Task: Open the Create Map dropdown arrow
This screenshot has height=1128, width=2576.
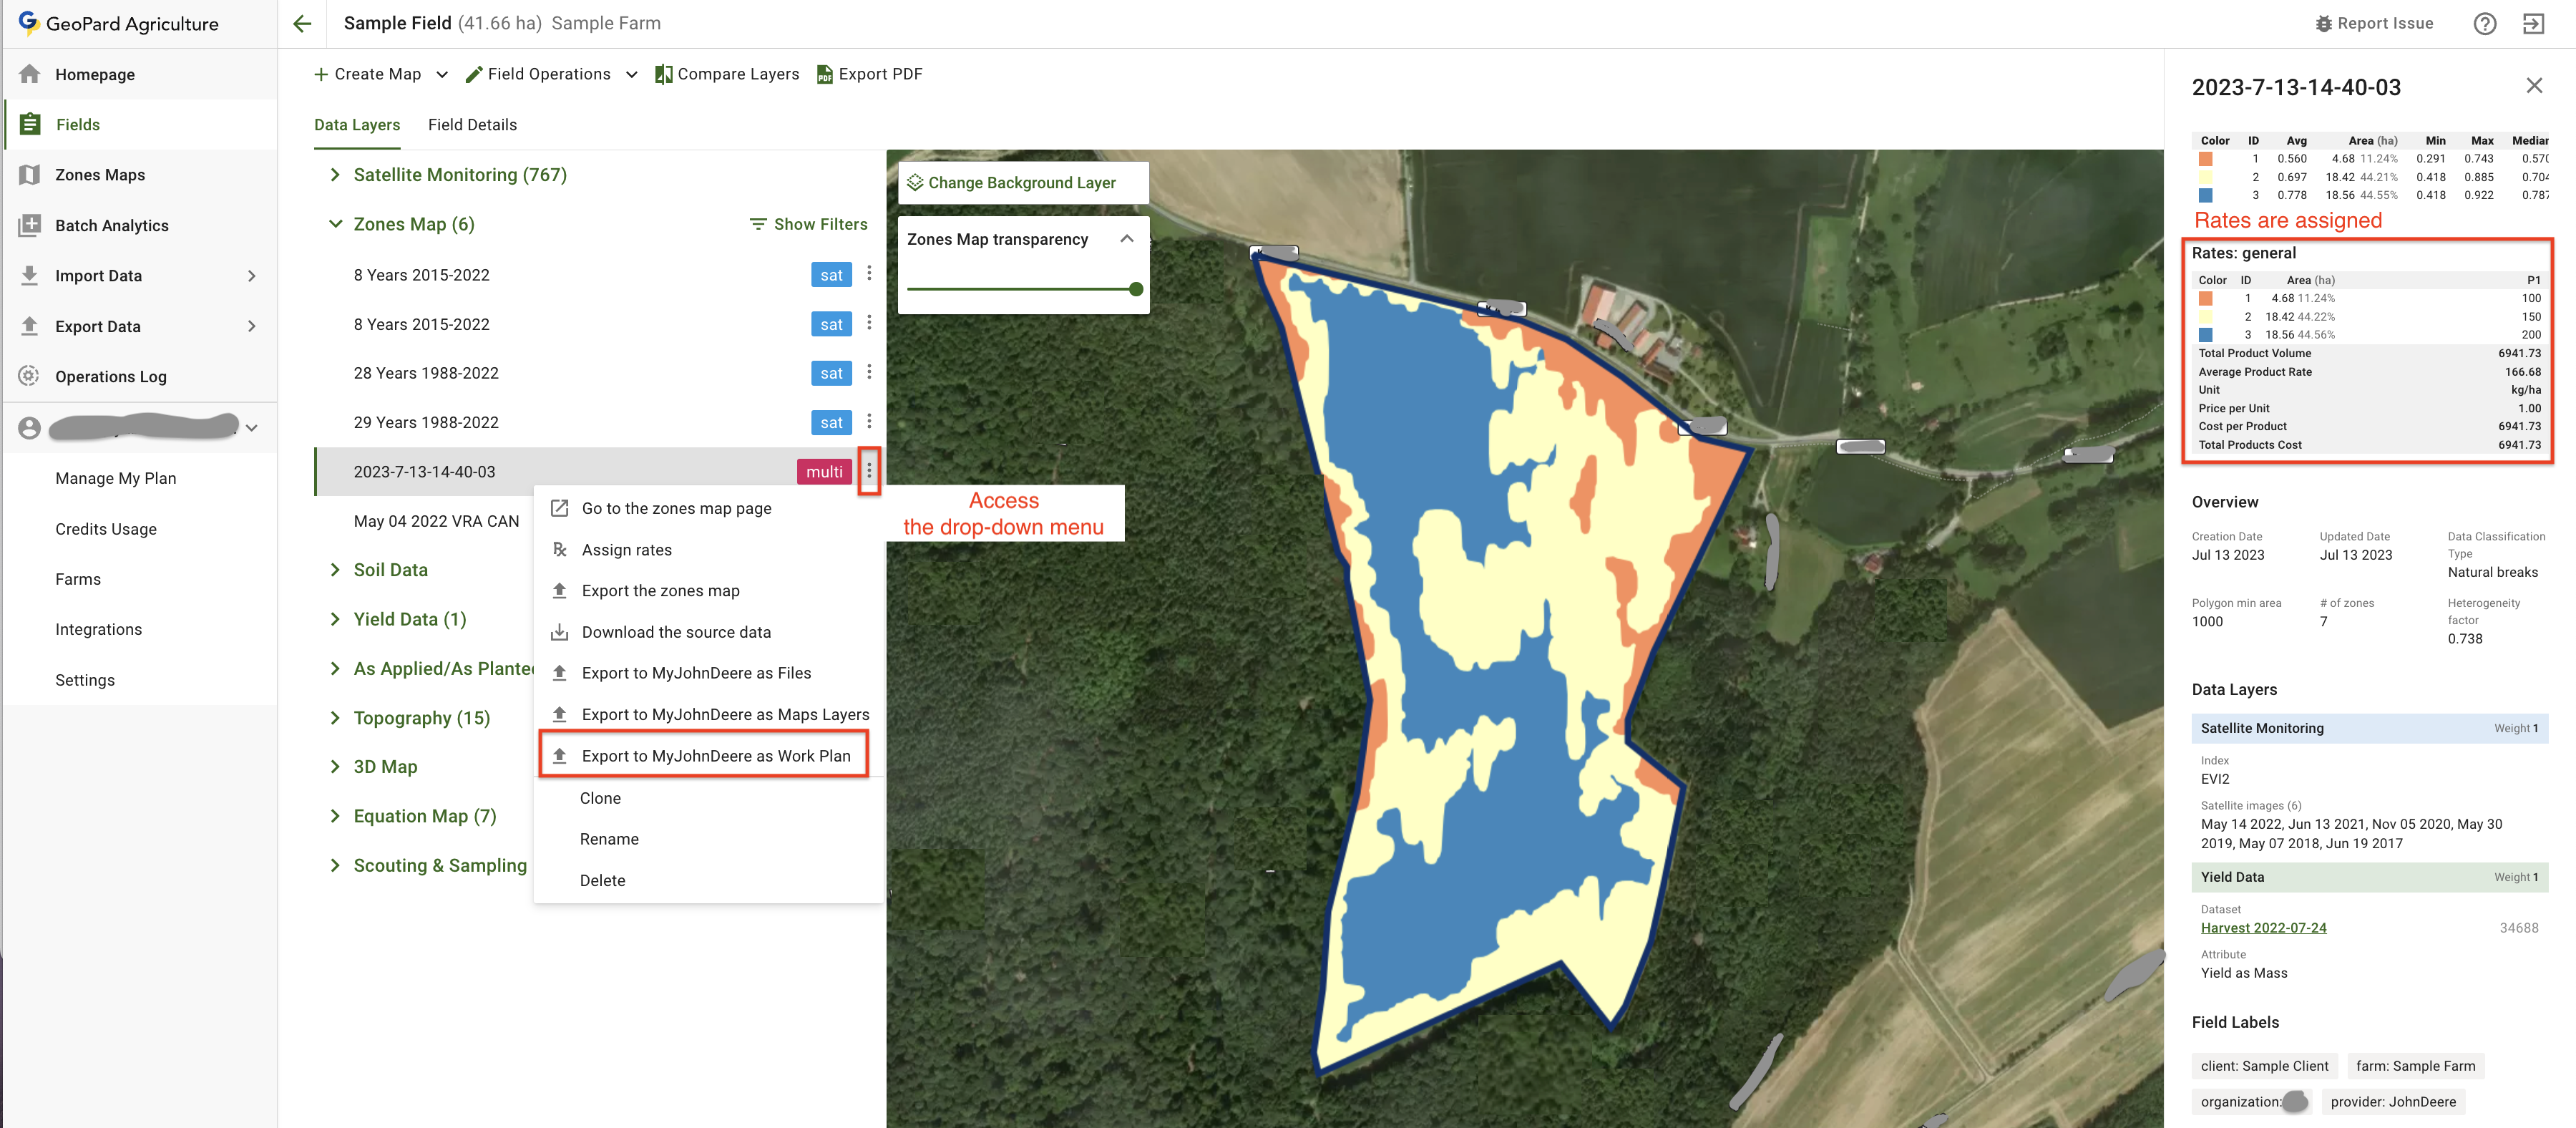Action: (x=442, y=74)
